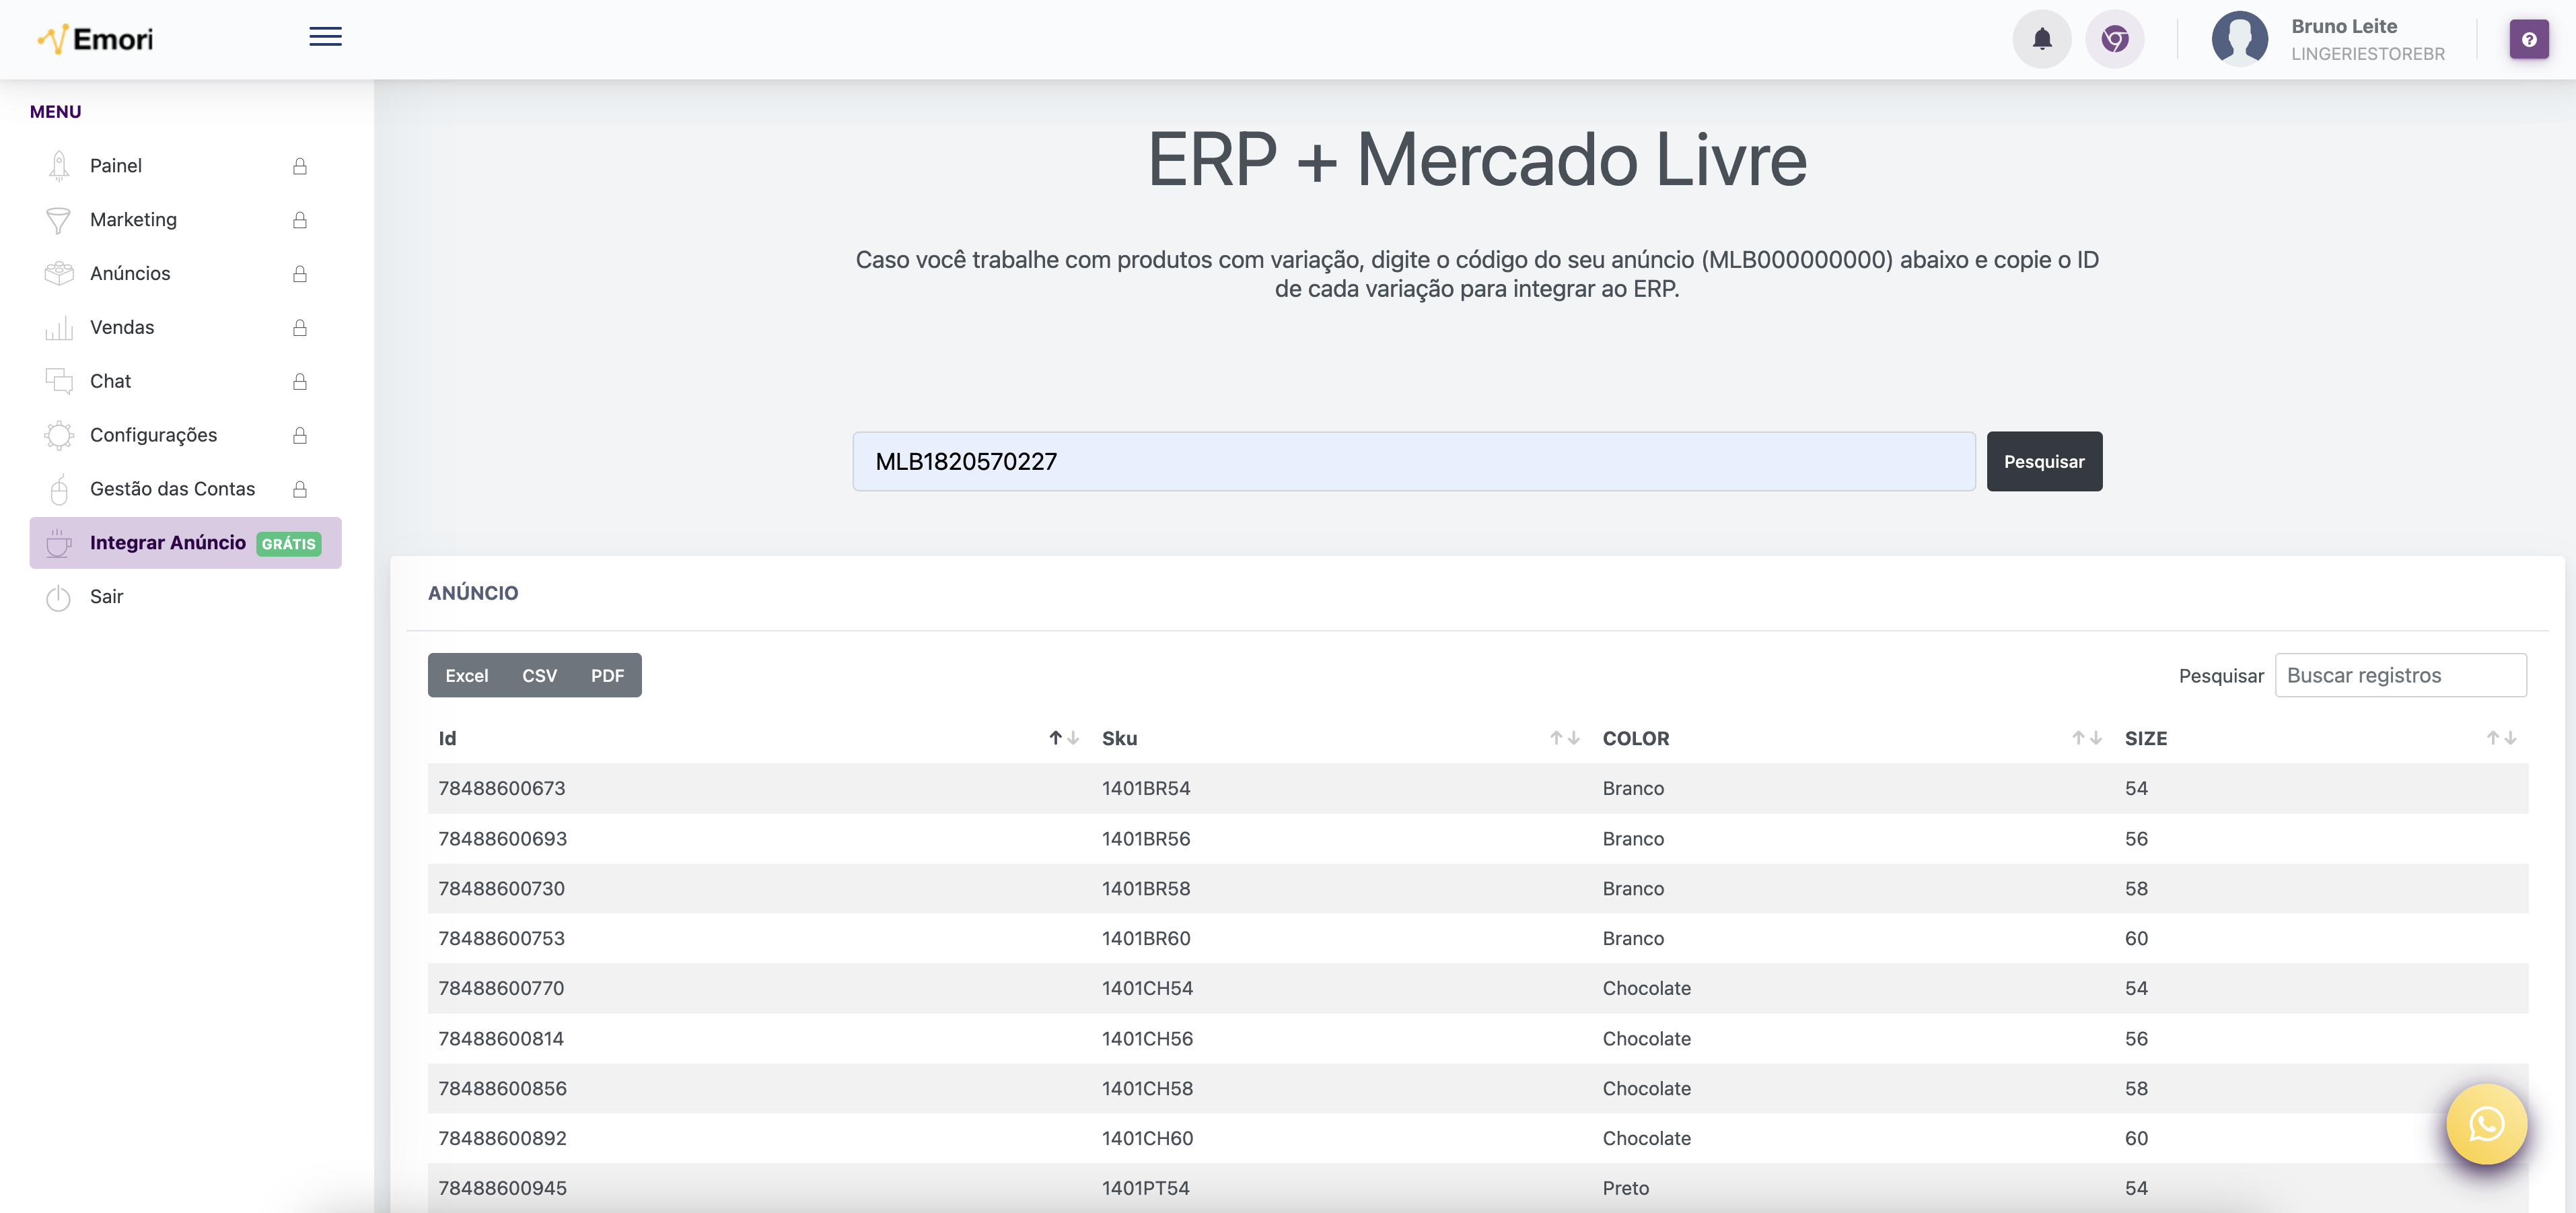Click the Sku column header text
Viewport: 2576px width, 1213px height.
[x=1119, y=738]
